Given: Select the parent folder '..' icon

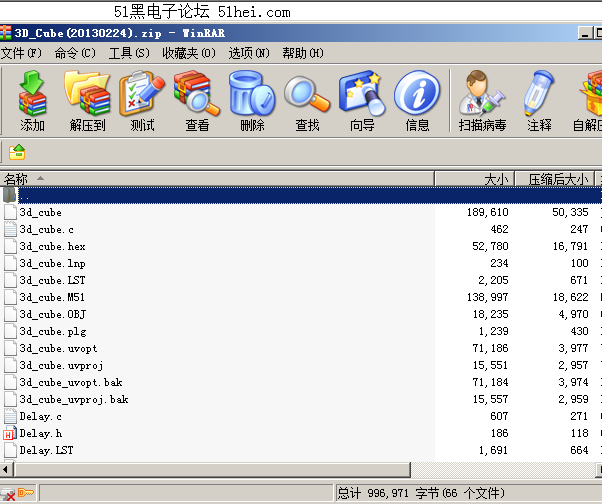Looking at the screenshot, I should pyautogui.click(x=9, y=195).
